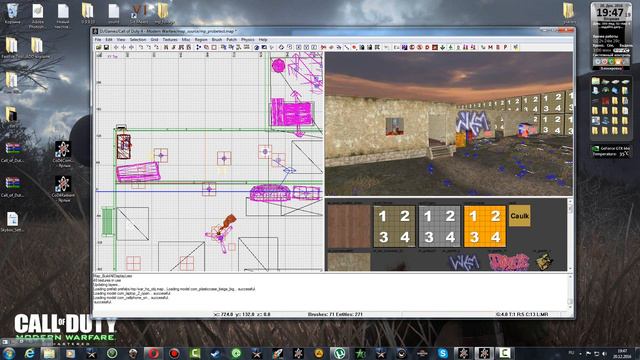Viewport: 640px width, 360px height.
Task: Open the Adobe Photoshop desktop shortcut
Action: [x=38, y=16]
